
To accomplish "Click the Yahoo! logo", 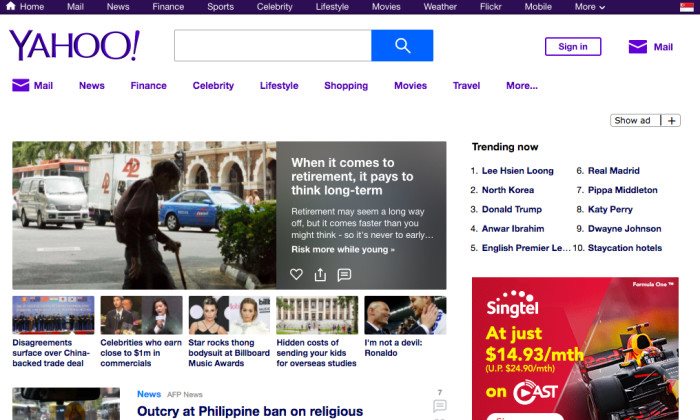I will (x=74, y=46).
